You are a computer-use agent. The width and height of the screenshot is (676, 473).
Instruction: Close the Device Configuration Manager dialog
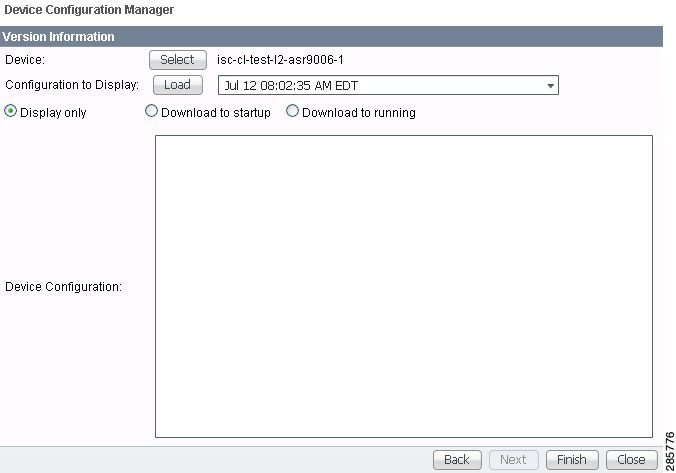pos(631,459)
